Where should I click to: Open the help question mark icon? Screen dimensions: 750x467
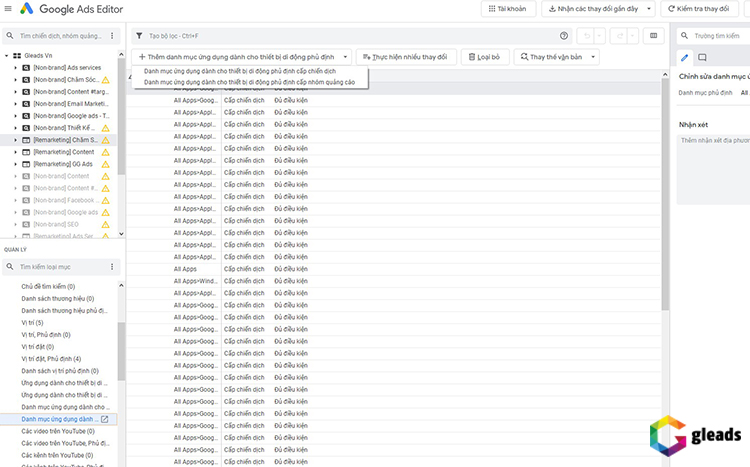564,35
